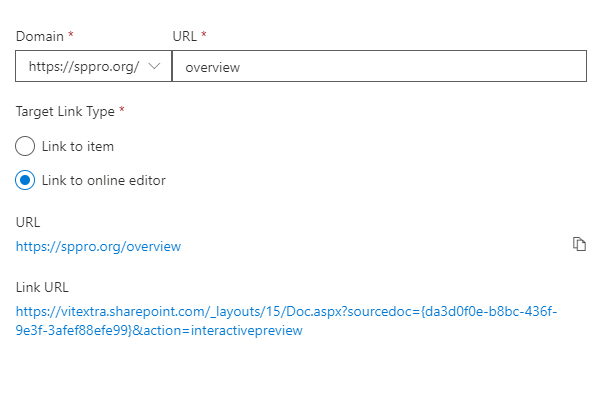The image size is (600, 400).
Task: Click the 'URL' label above the input
Action: (x=184, y=36)
